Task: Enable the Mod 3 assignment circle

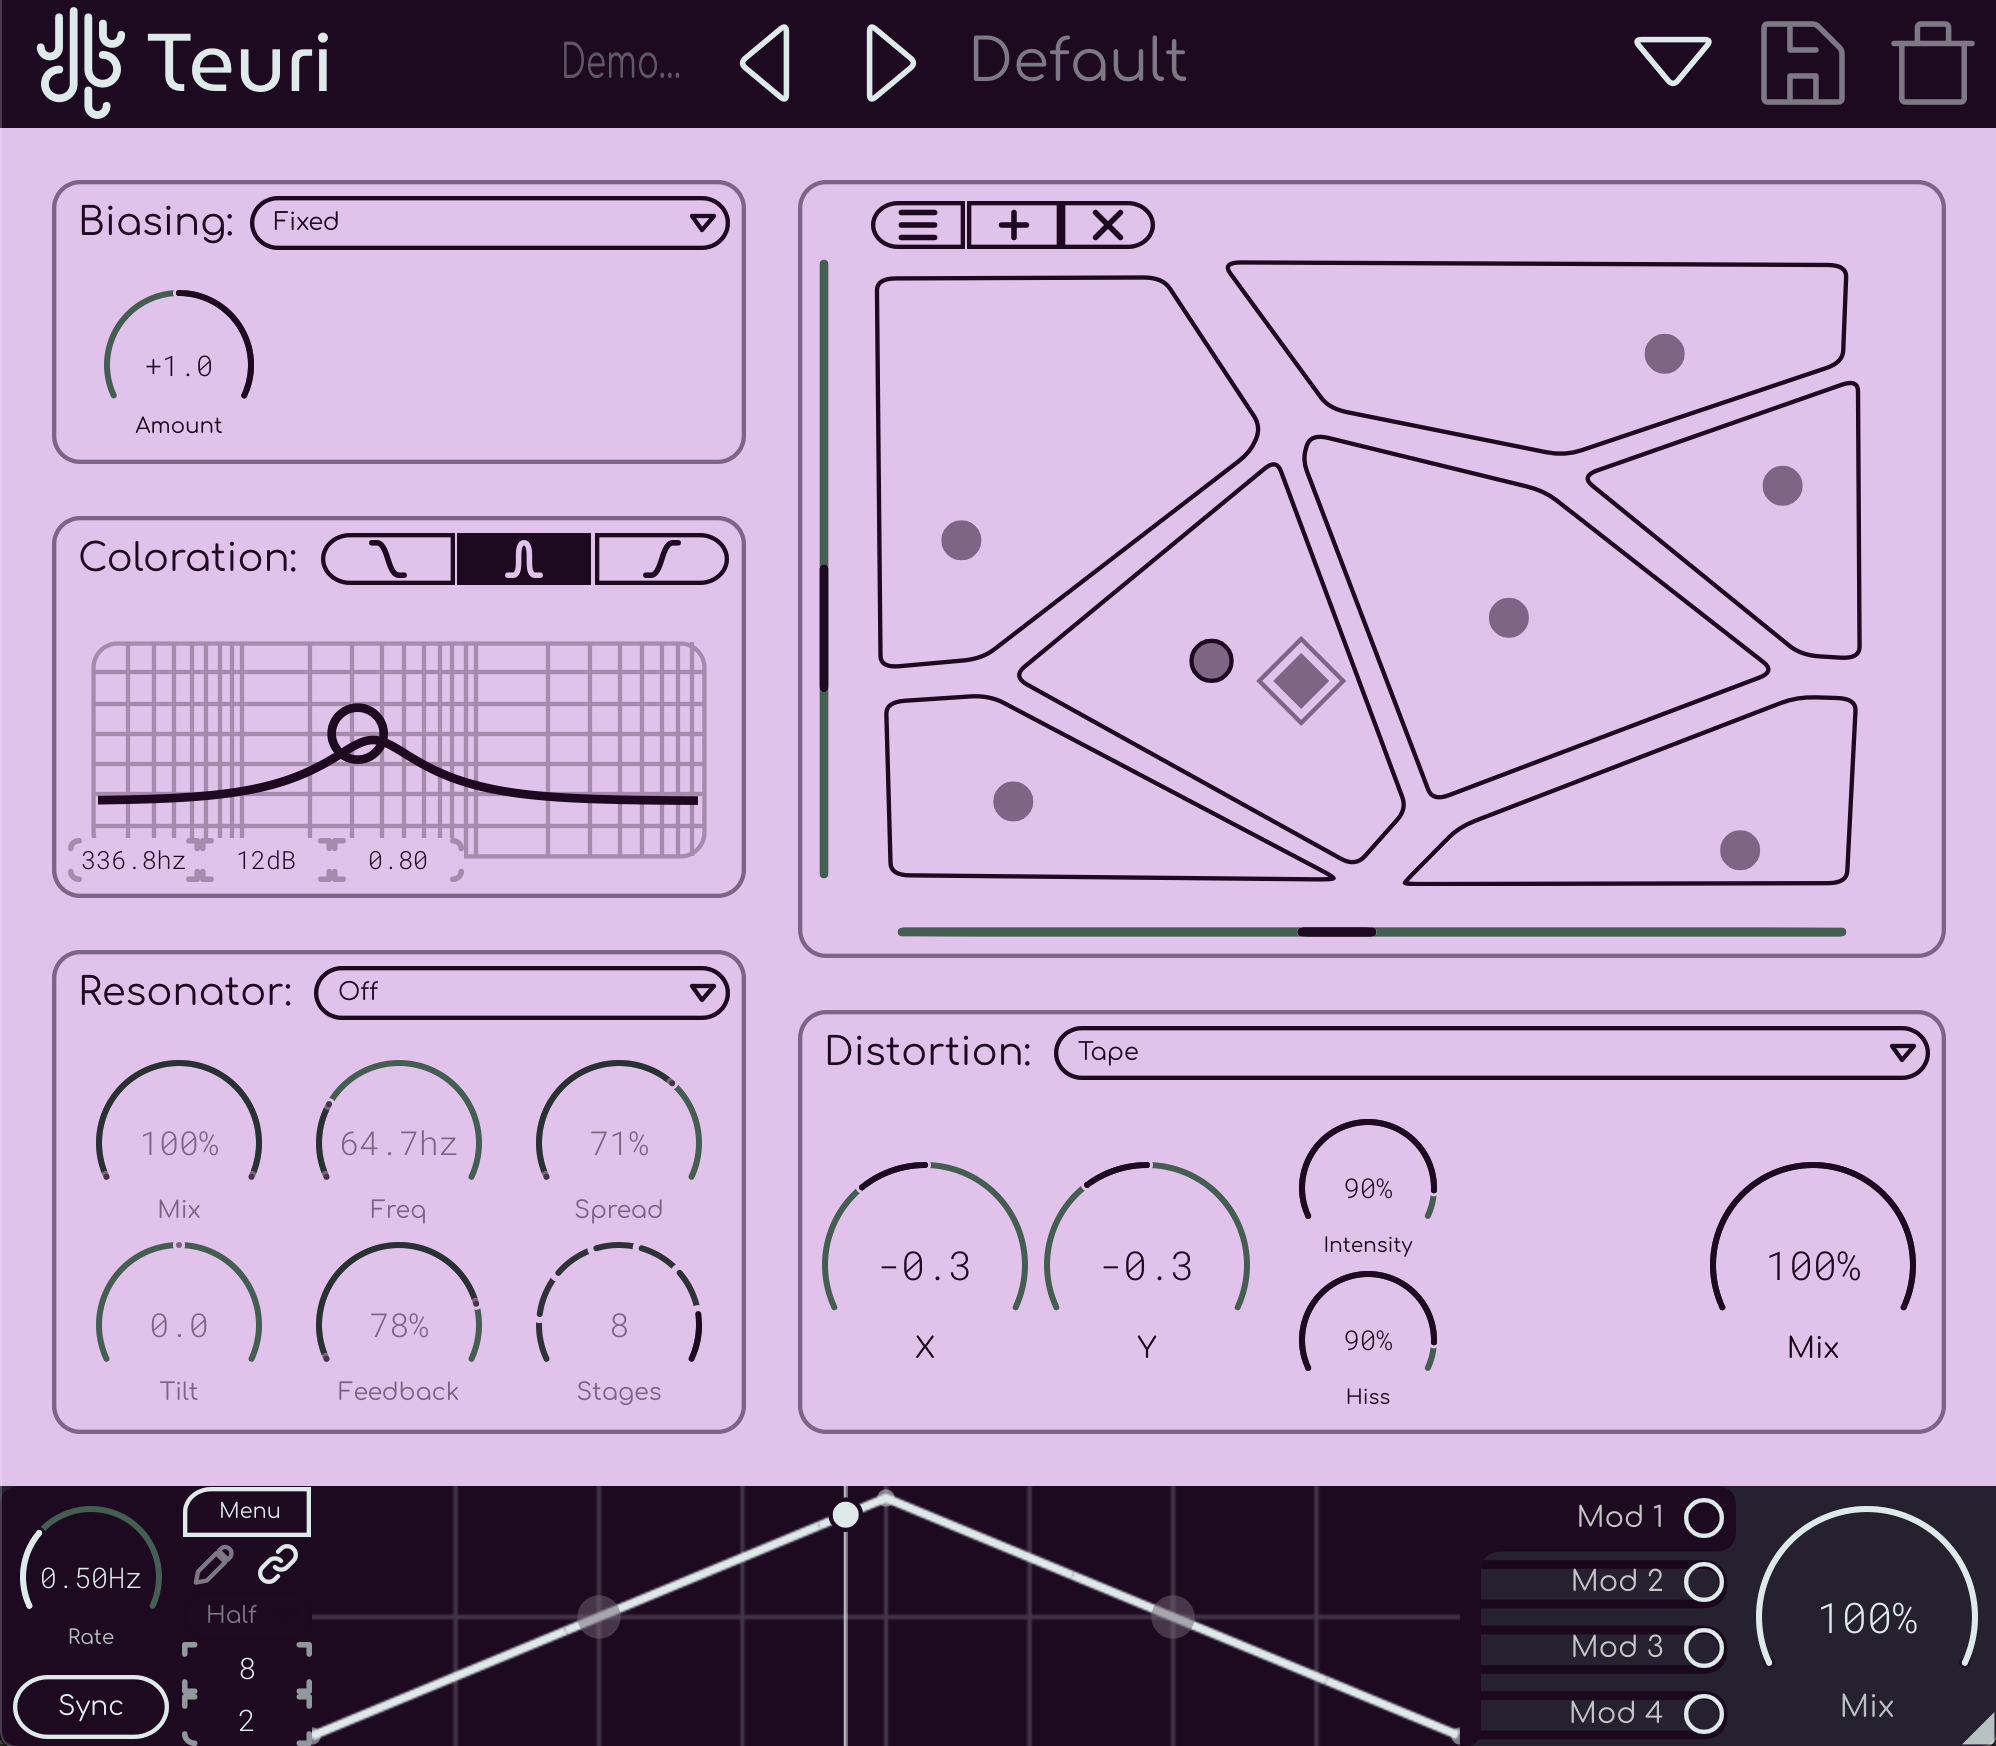Action: click(1703, 1647)
